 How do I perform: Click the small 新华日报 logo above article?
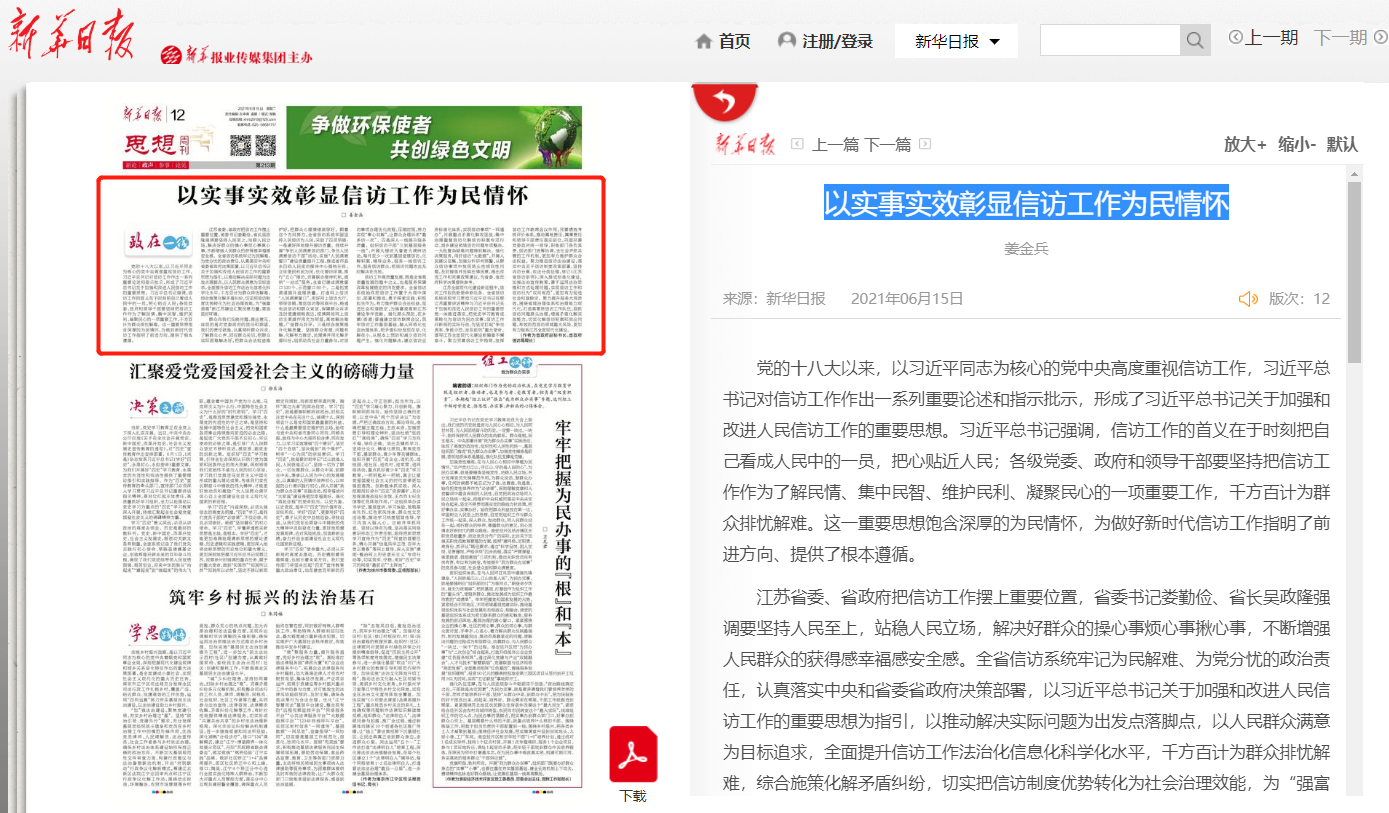tap(745, 143)
